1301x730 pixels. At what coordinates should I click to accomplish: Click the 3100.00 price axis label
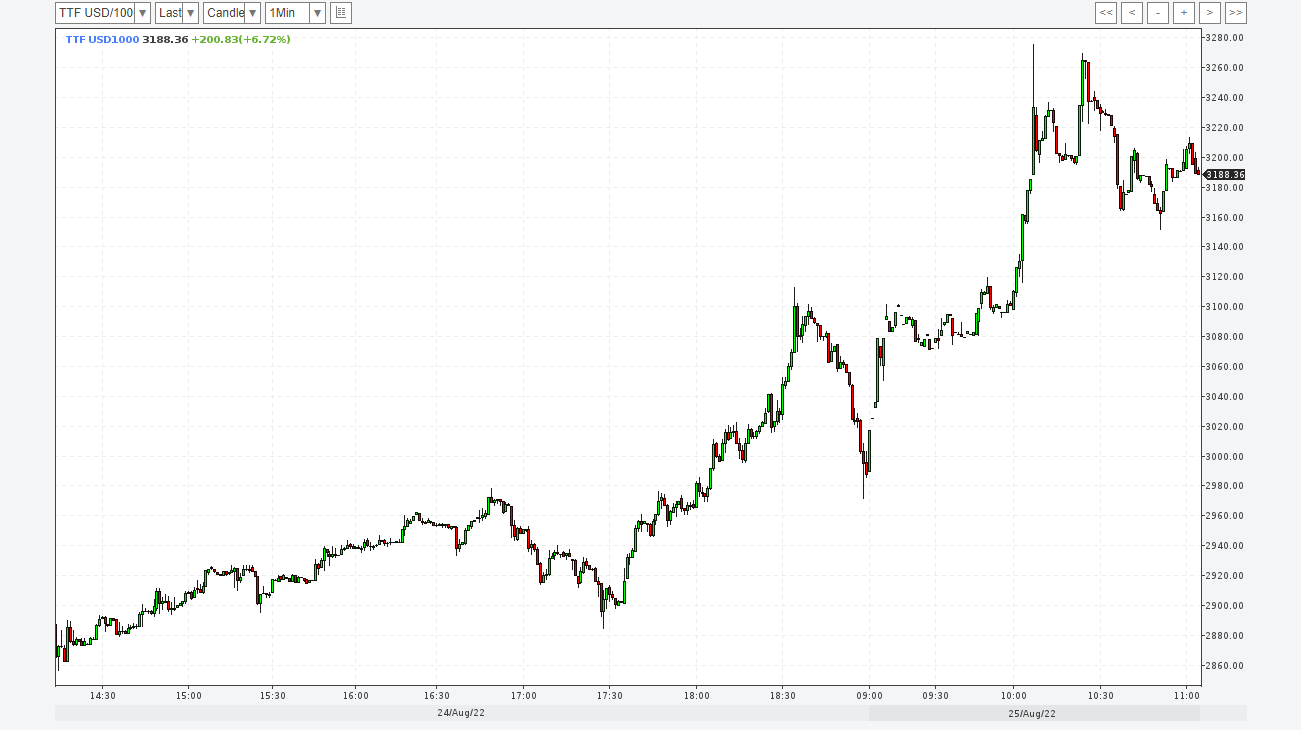[x=1224, y=307]
